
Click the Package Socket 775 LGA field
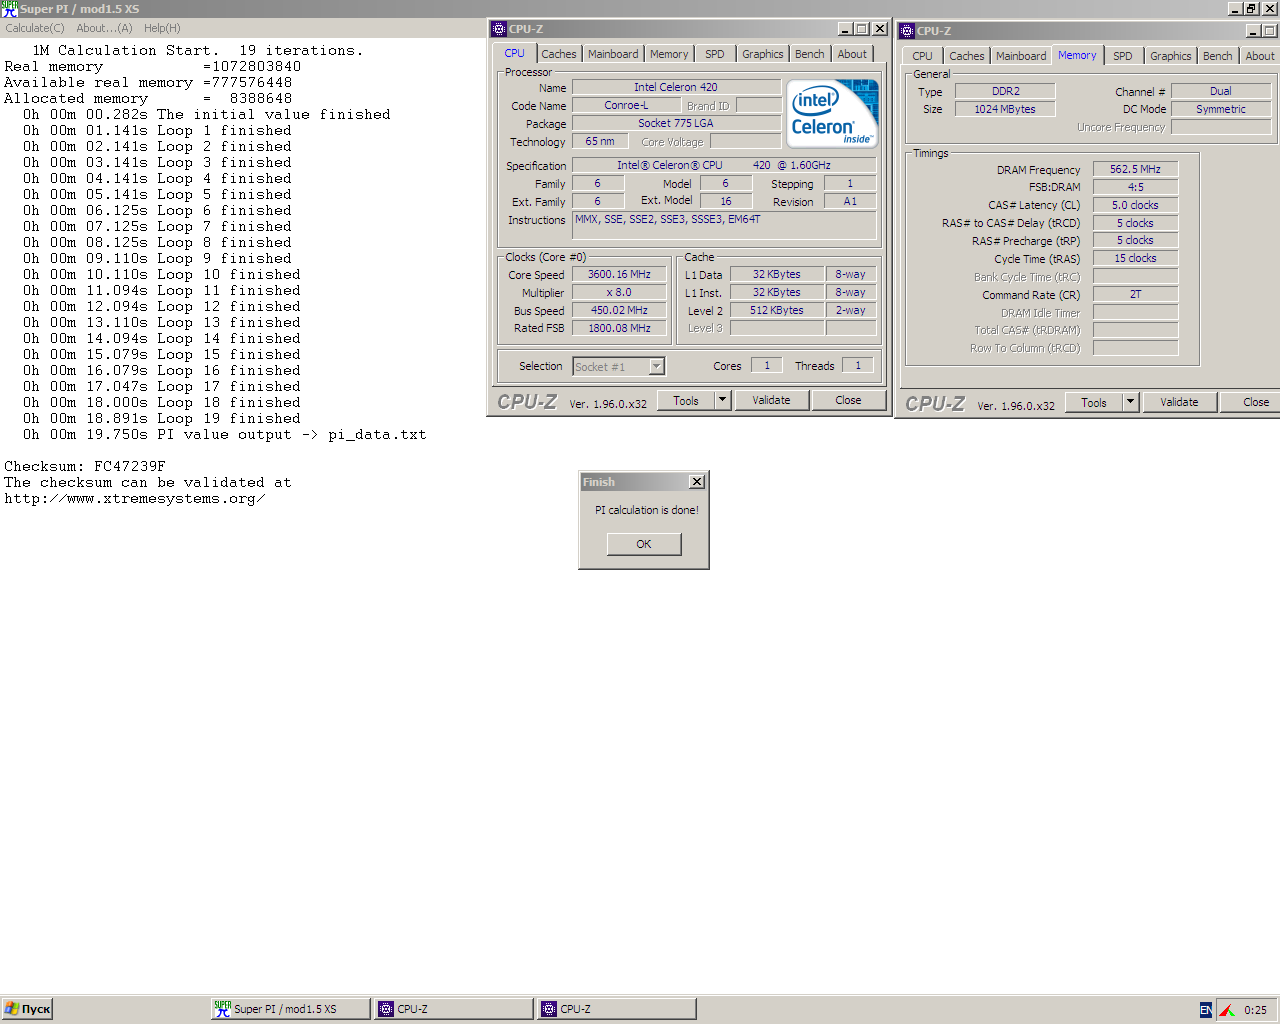coord(676,124)
